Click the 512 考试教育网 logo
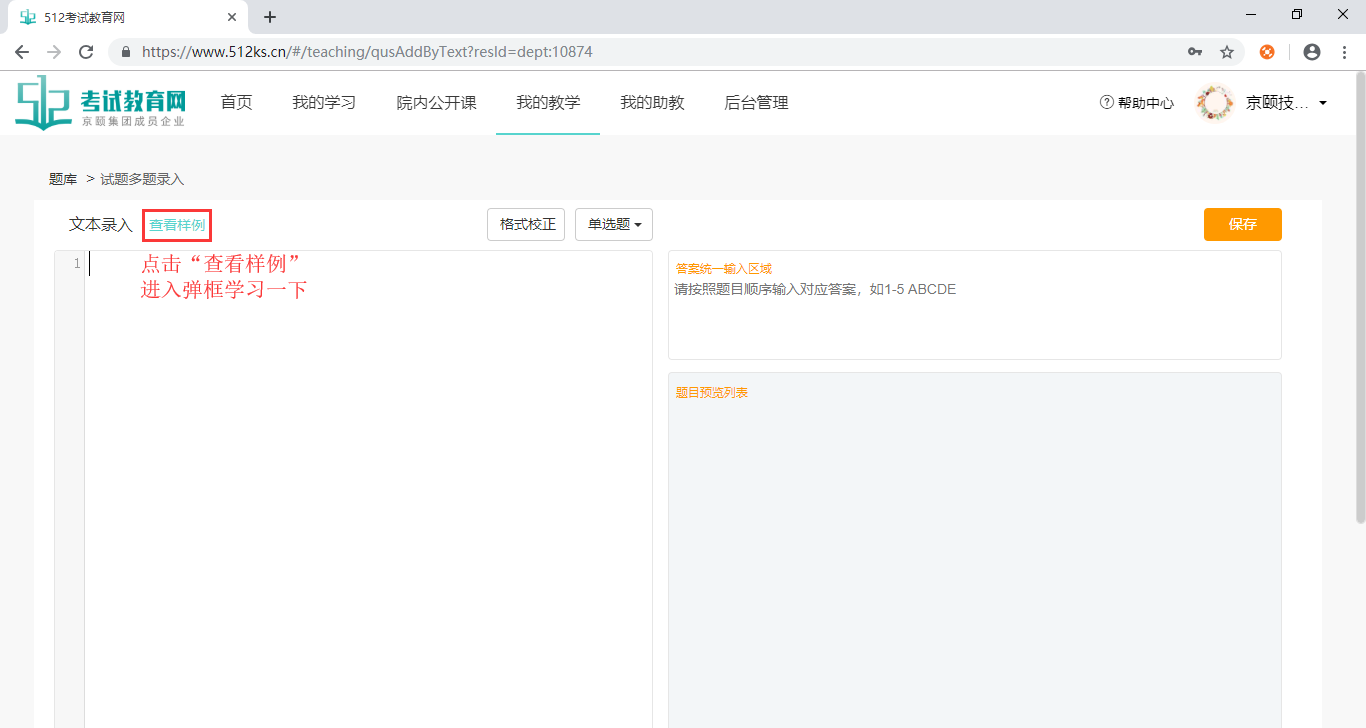This screenshot has height=728, width=1366. coord(101,102)
